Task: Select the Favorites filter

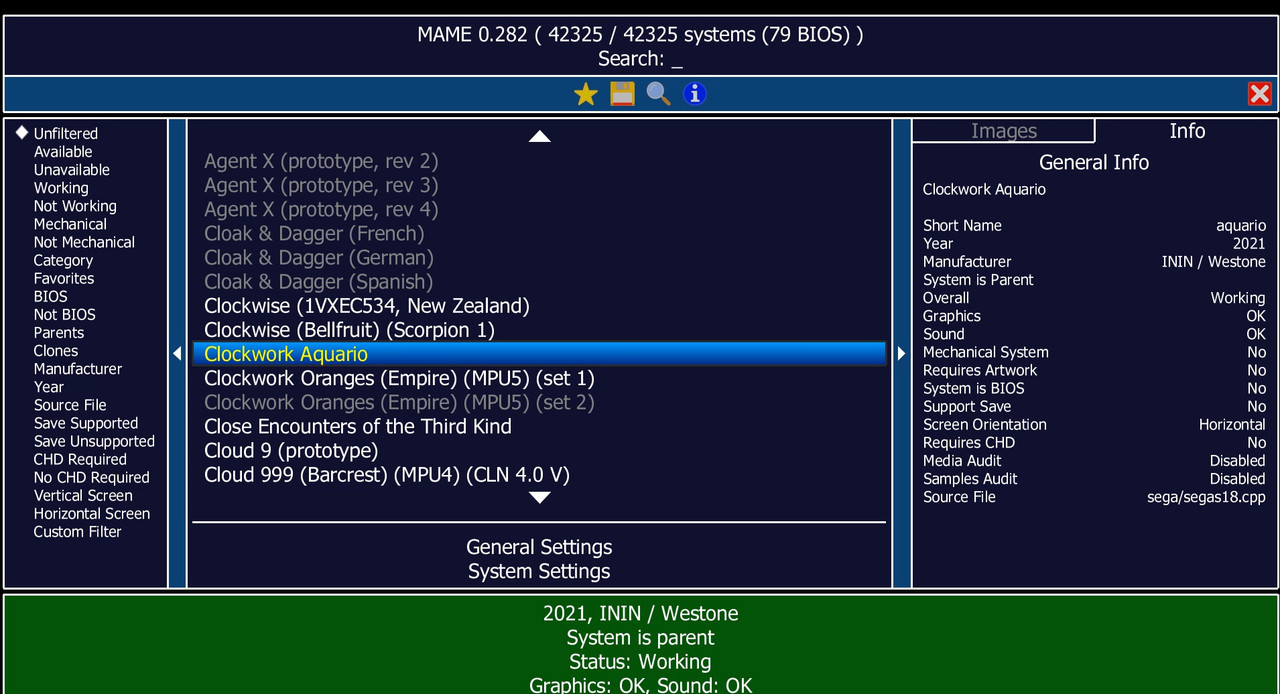Action: [64, 278]
